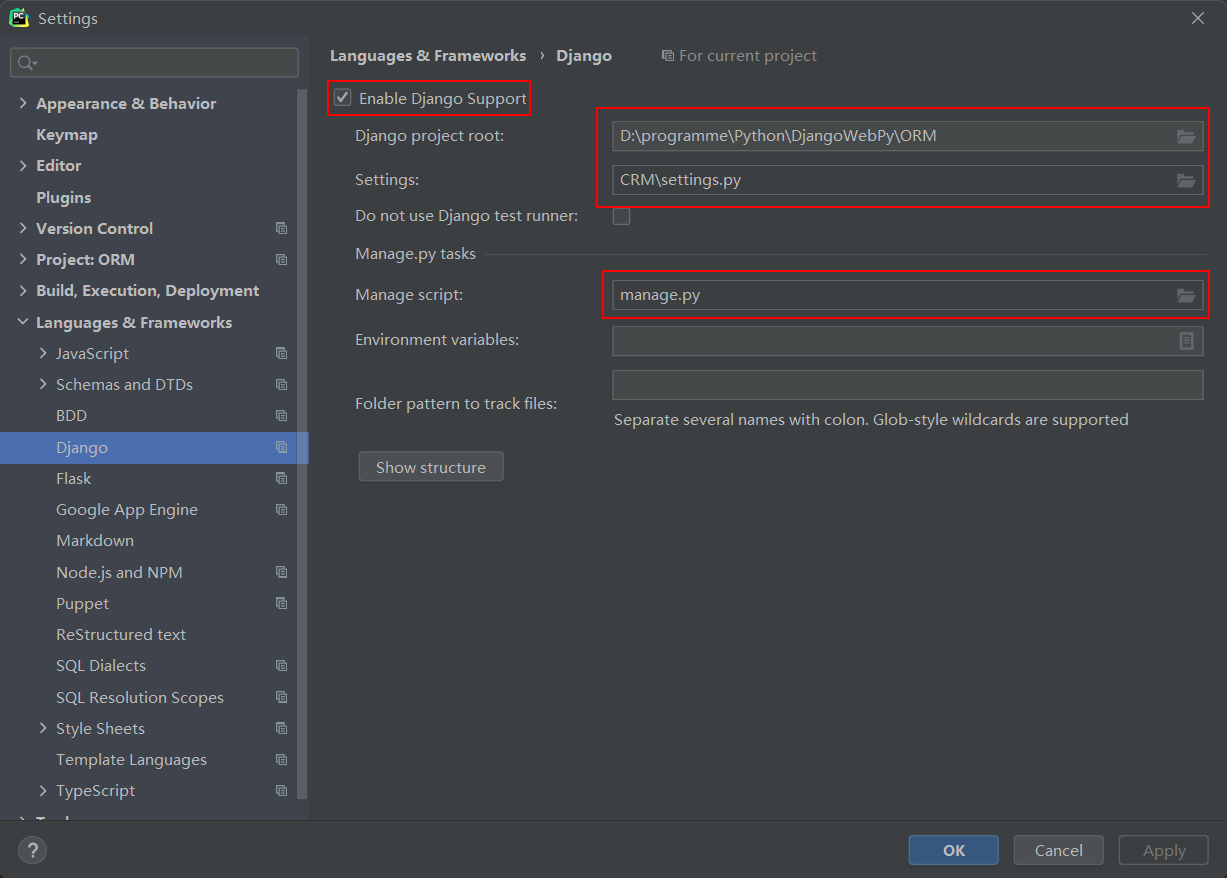Click project-level icon beside Puppet
The height and width of the screenshot is (878, 1227).
(x=281, y=604)
